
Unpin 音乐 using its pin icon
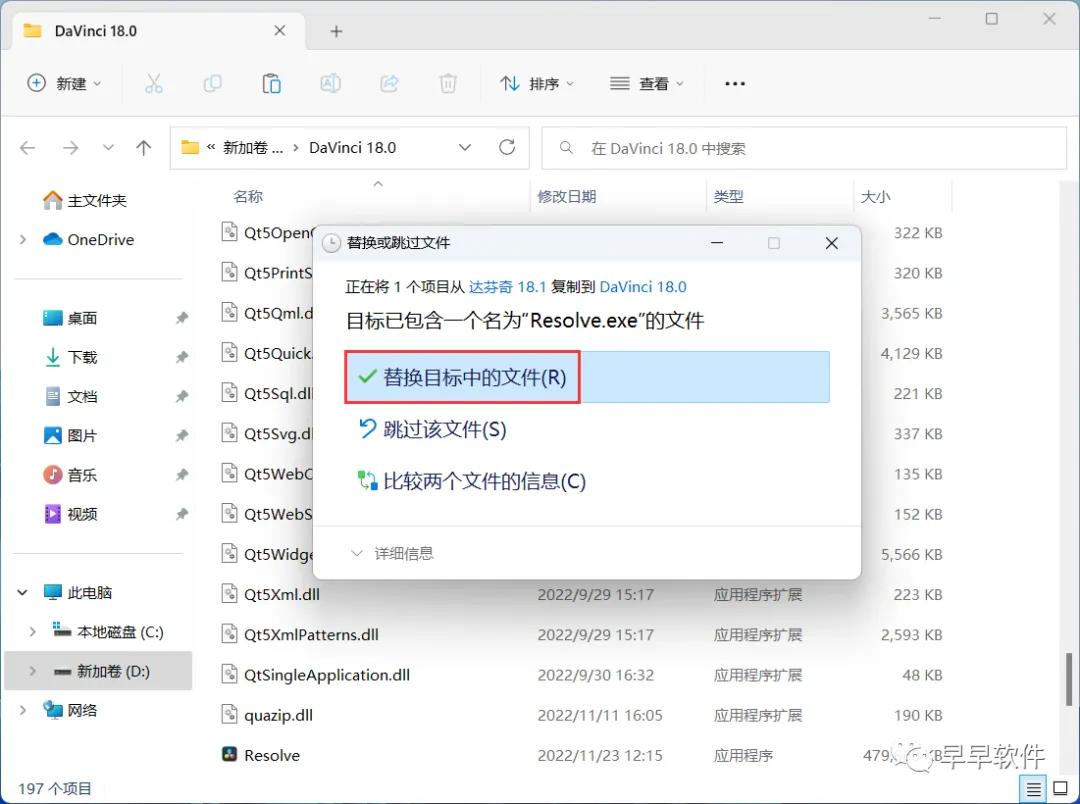[182, 475]
